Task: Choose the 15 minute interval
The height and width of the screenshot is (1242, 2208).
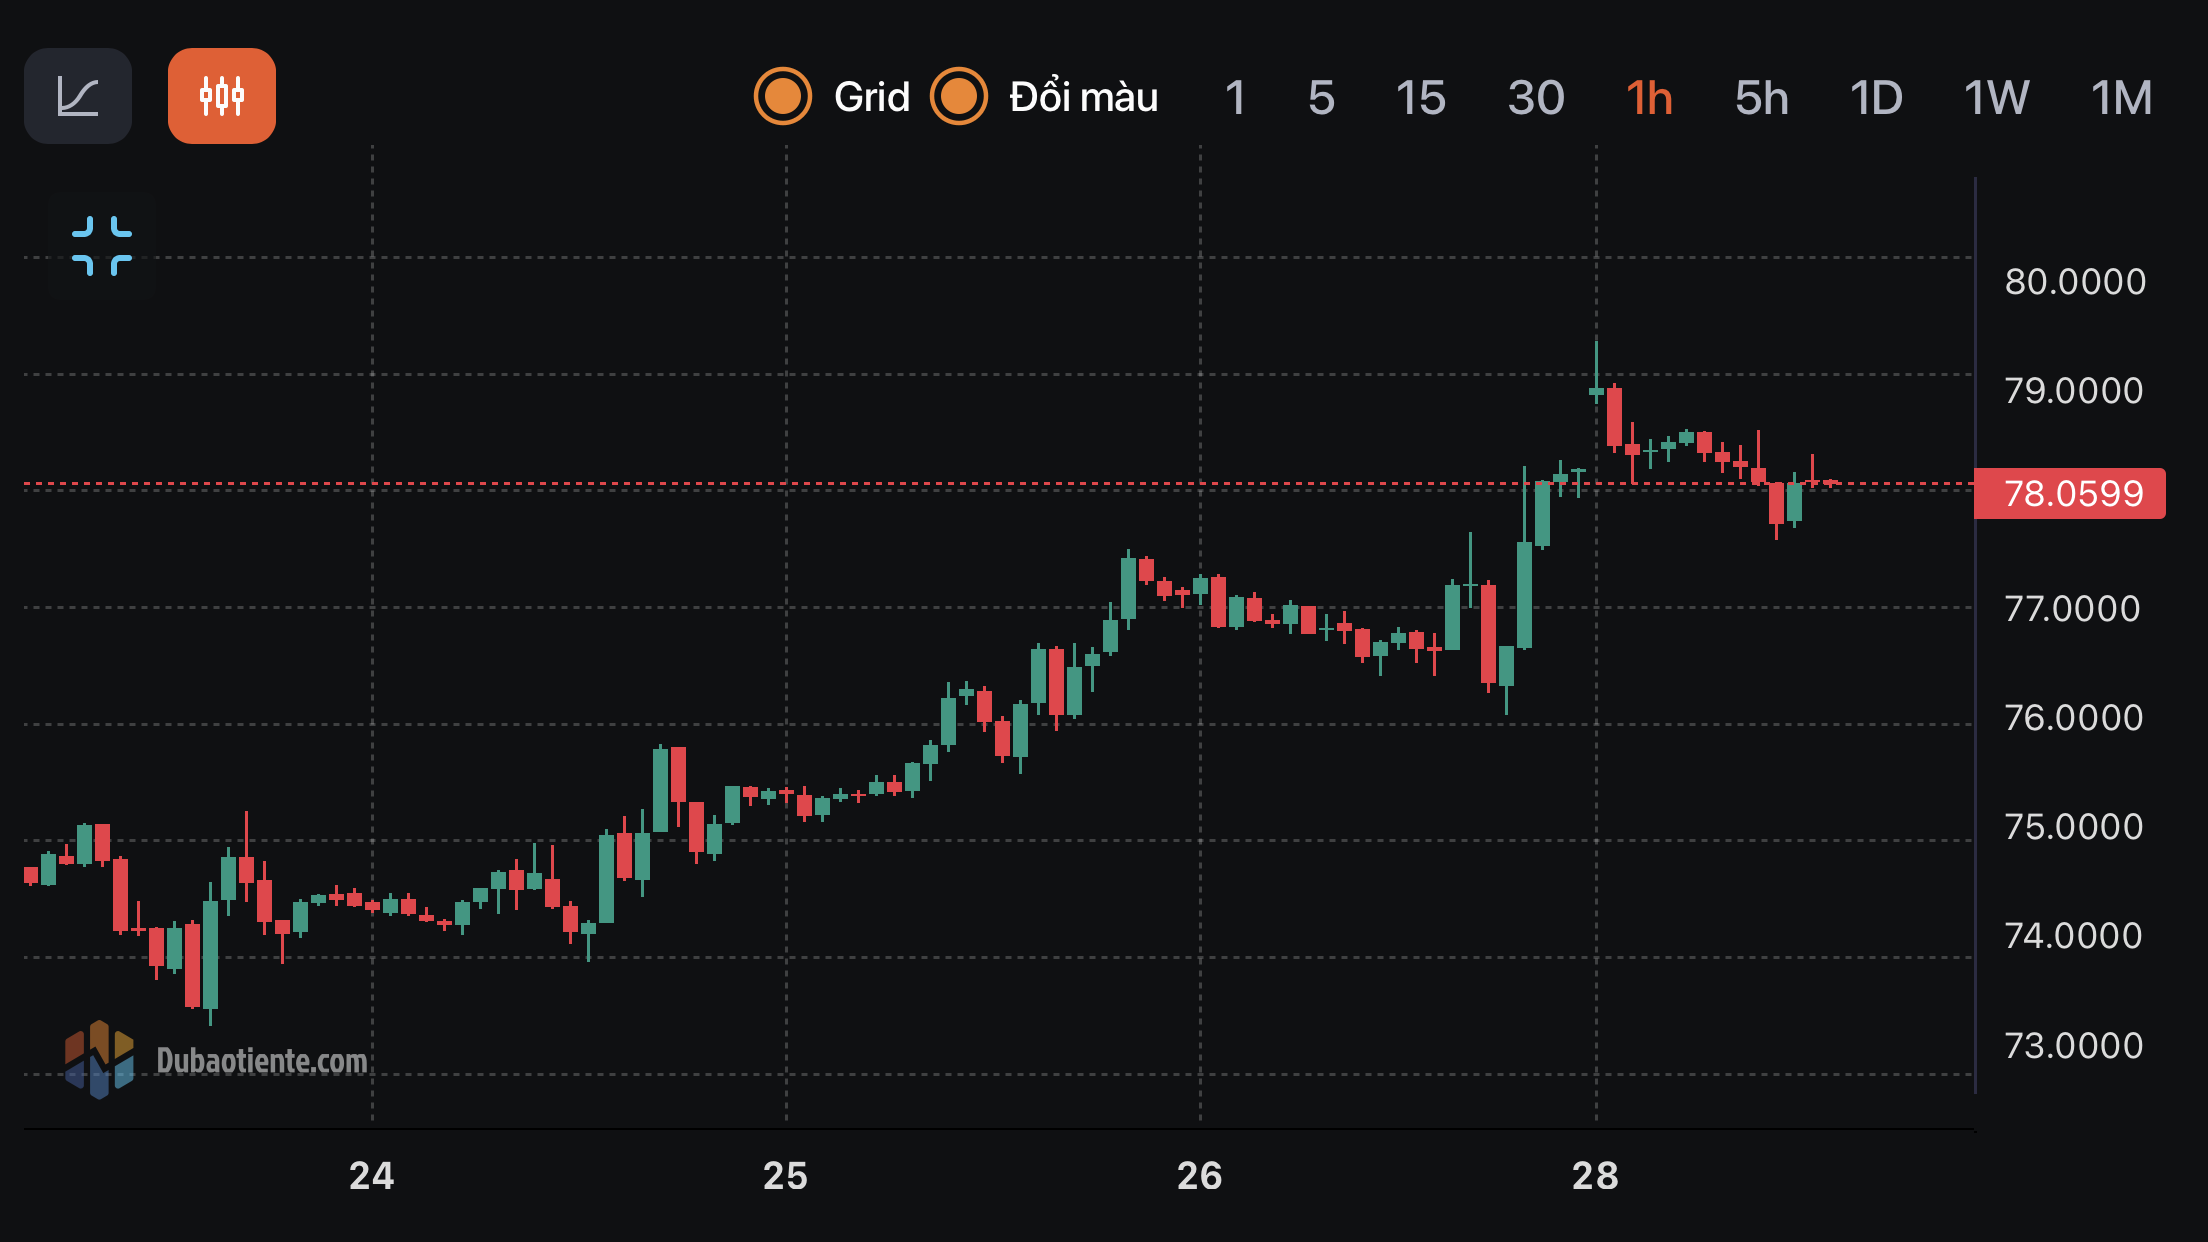Action: tap(1420, 98)
